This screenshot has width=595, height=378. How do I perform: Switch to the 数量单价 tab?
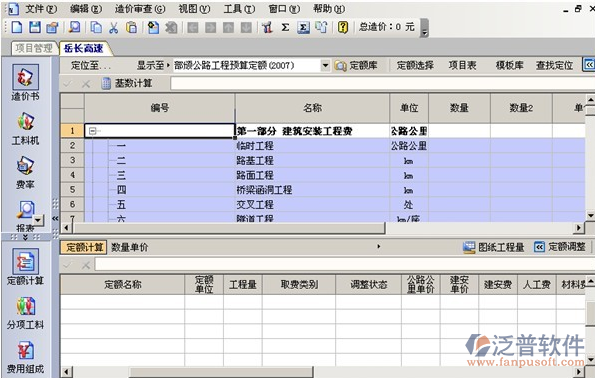point(129,247)
